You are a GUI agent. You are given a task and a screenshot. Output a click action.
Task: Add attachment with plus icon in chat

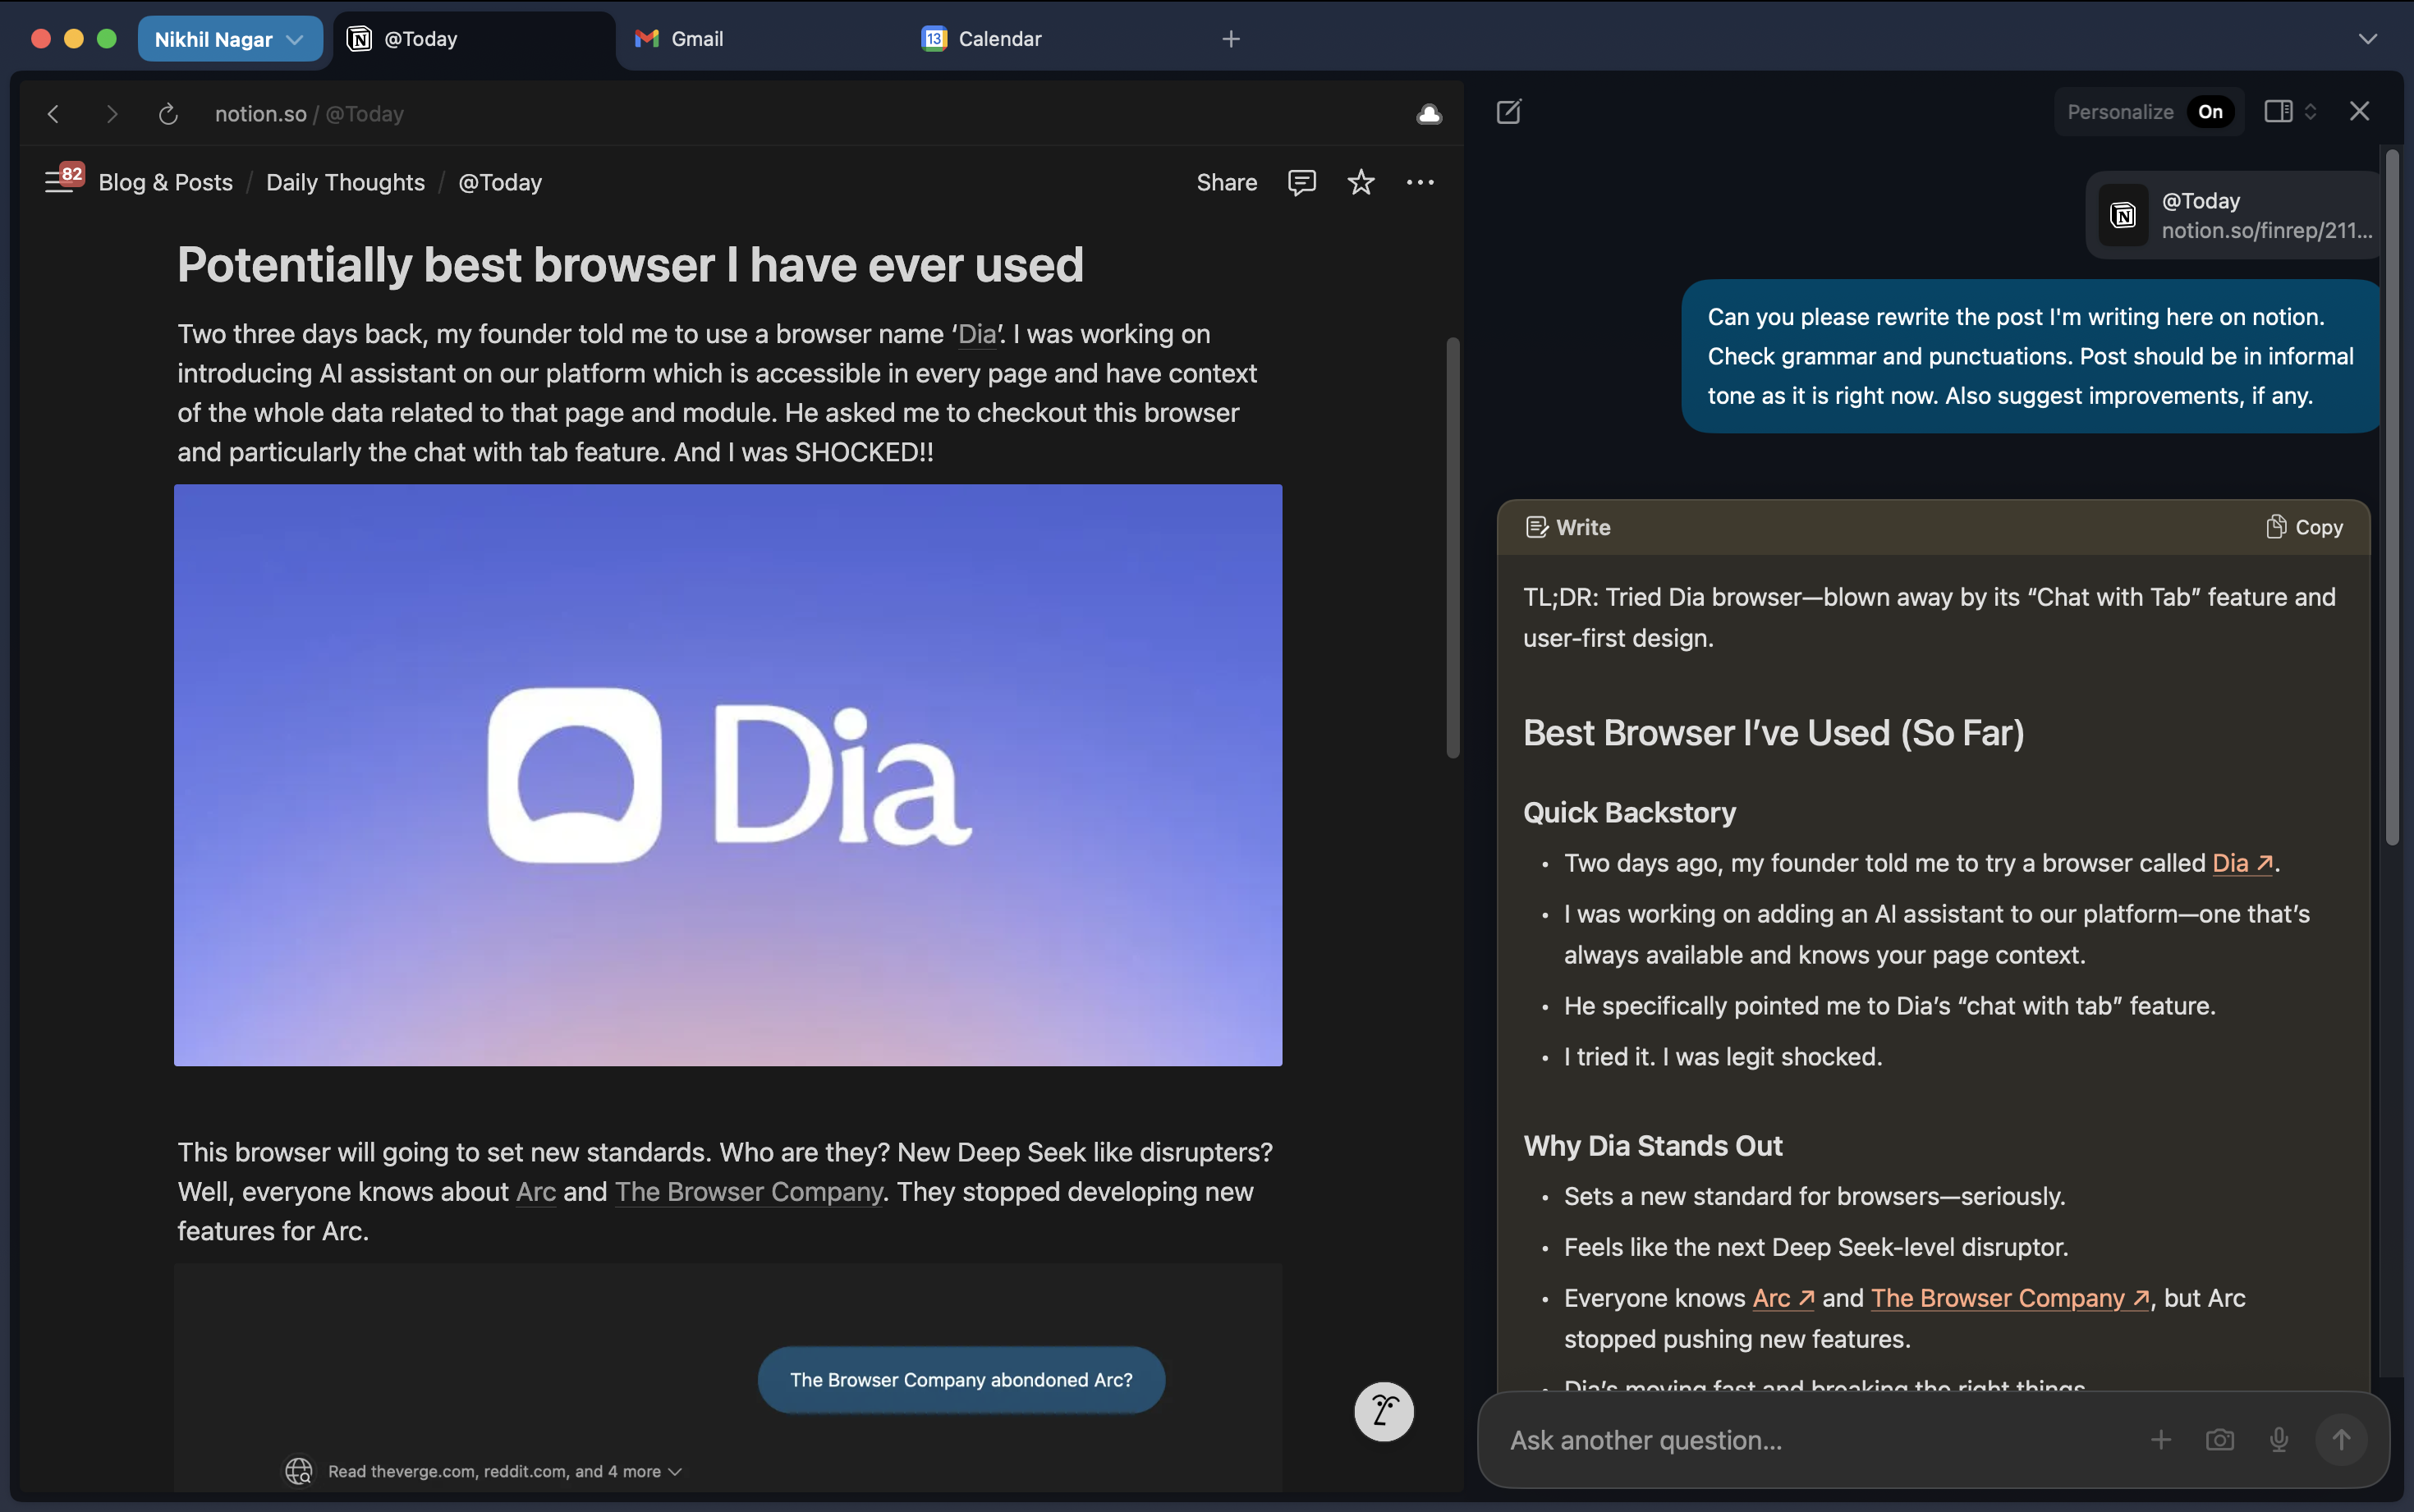[2160, 1439]
